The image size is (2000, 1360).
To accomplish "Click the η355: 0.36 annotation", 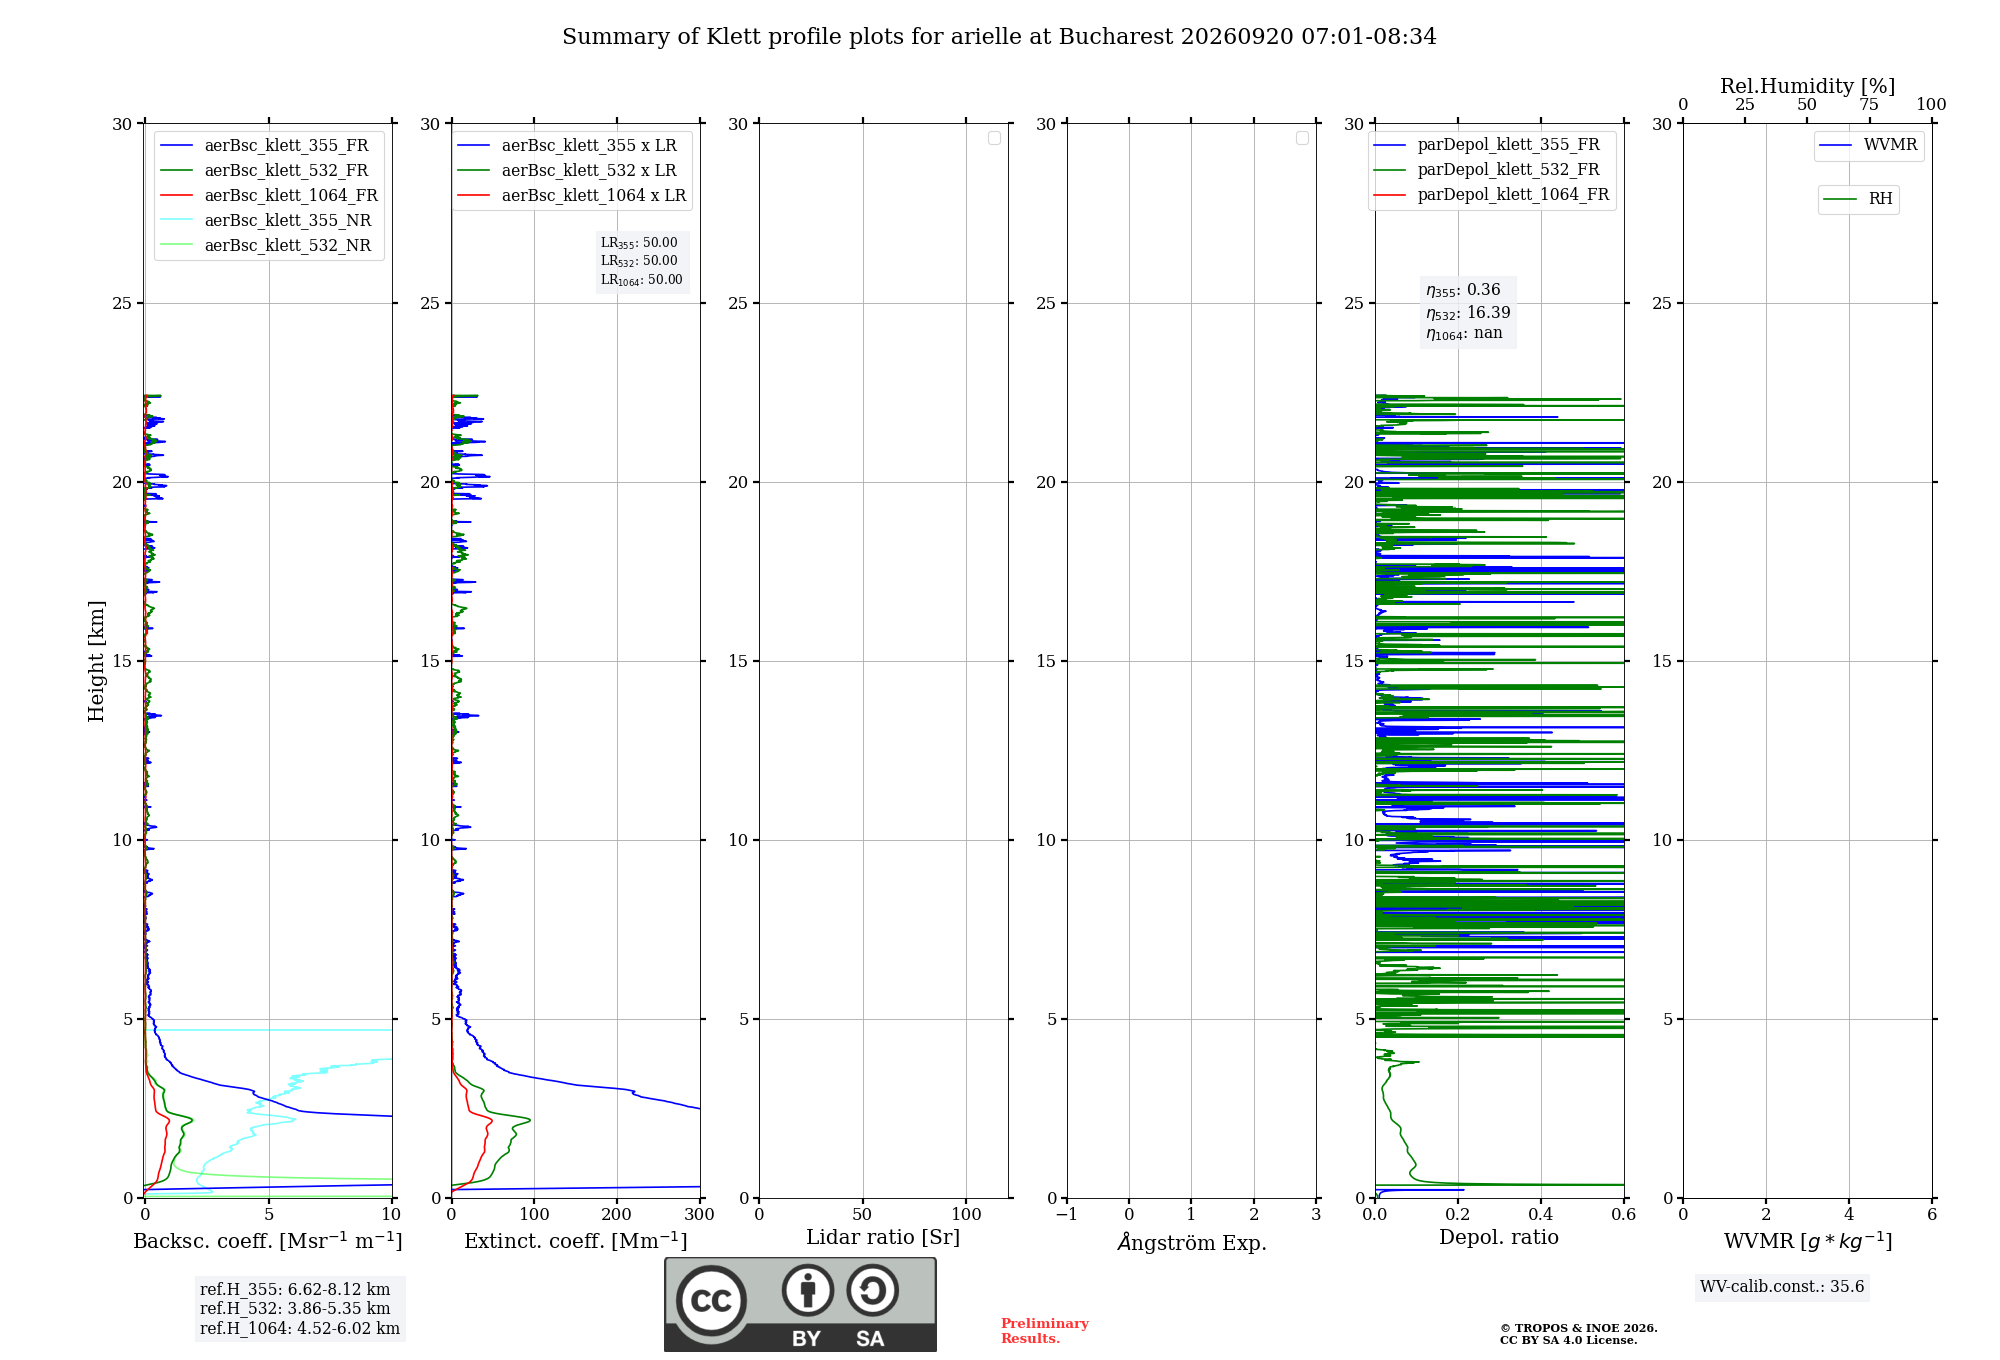I will (1463, 290).
